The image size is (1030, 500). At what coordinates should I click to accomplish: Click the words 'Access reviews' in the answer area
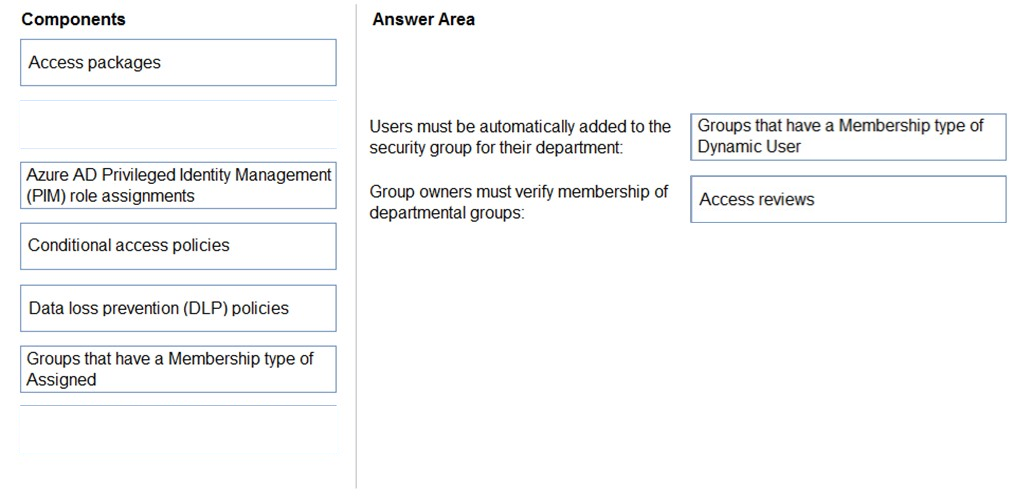[x=757, y=199]
